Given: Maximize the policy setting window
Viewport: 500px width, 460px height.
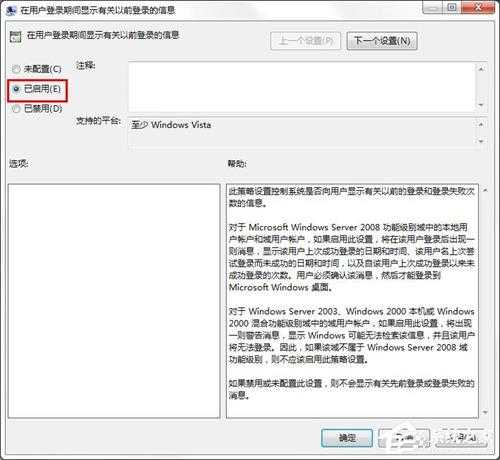Looking at the screenshot, I should pyautogui.click(x=452, y=8).
